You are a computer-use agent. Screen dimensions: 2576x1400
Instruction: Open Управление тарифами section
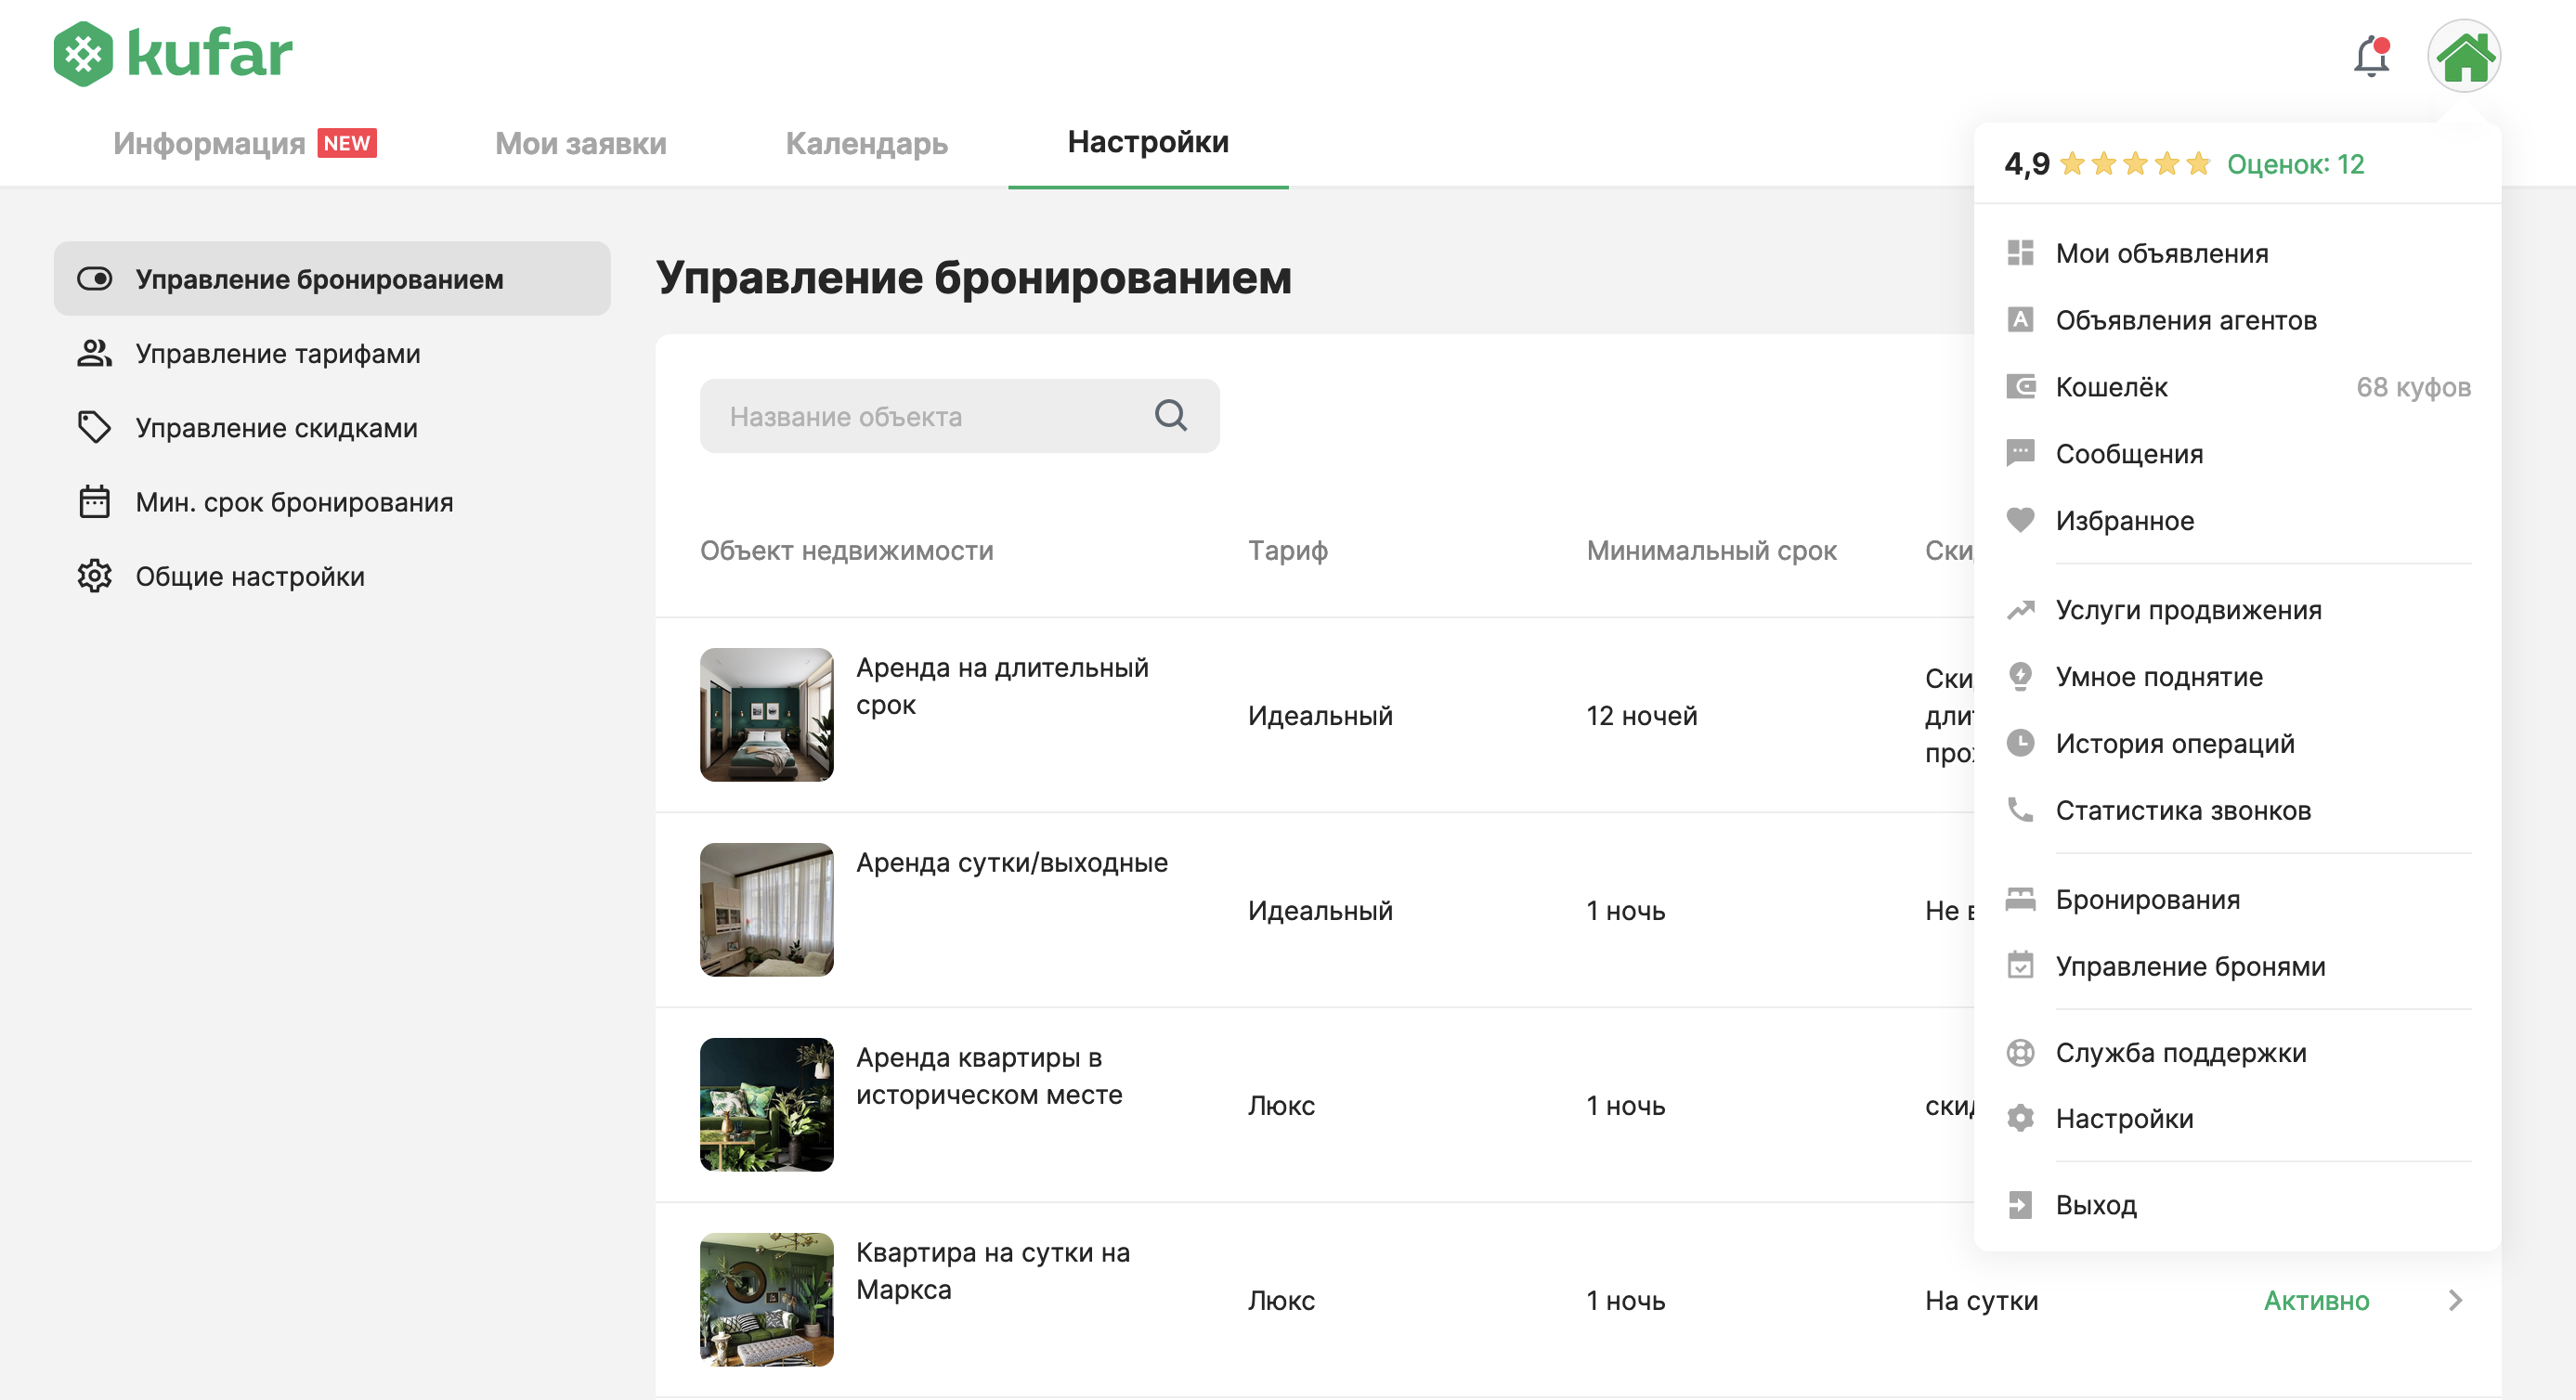click(x=332, y=353)
